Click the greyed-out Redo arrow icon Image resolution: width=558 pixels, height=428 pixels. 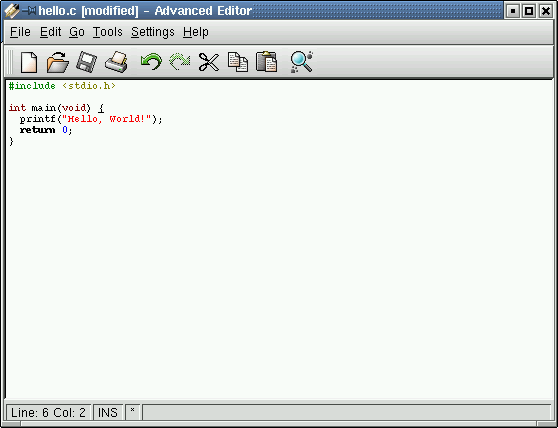point(179,62)
